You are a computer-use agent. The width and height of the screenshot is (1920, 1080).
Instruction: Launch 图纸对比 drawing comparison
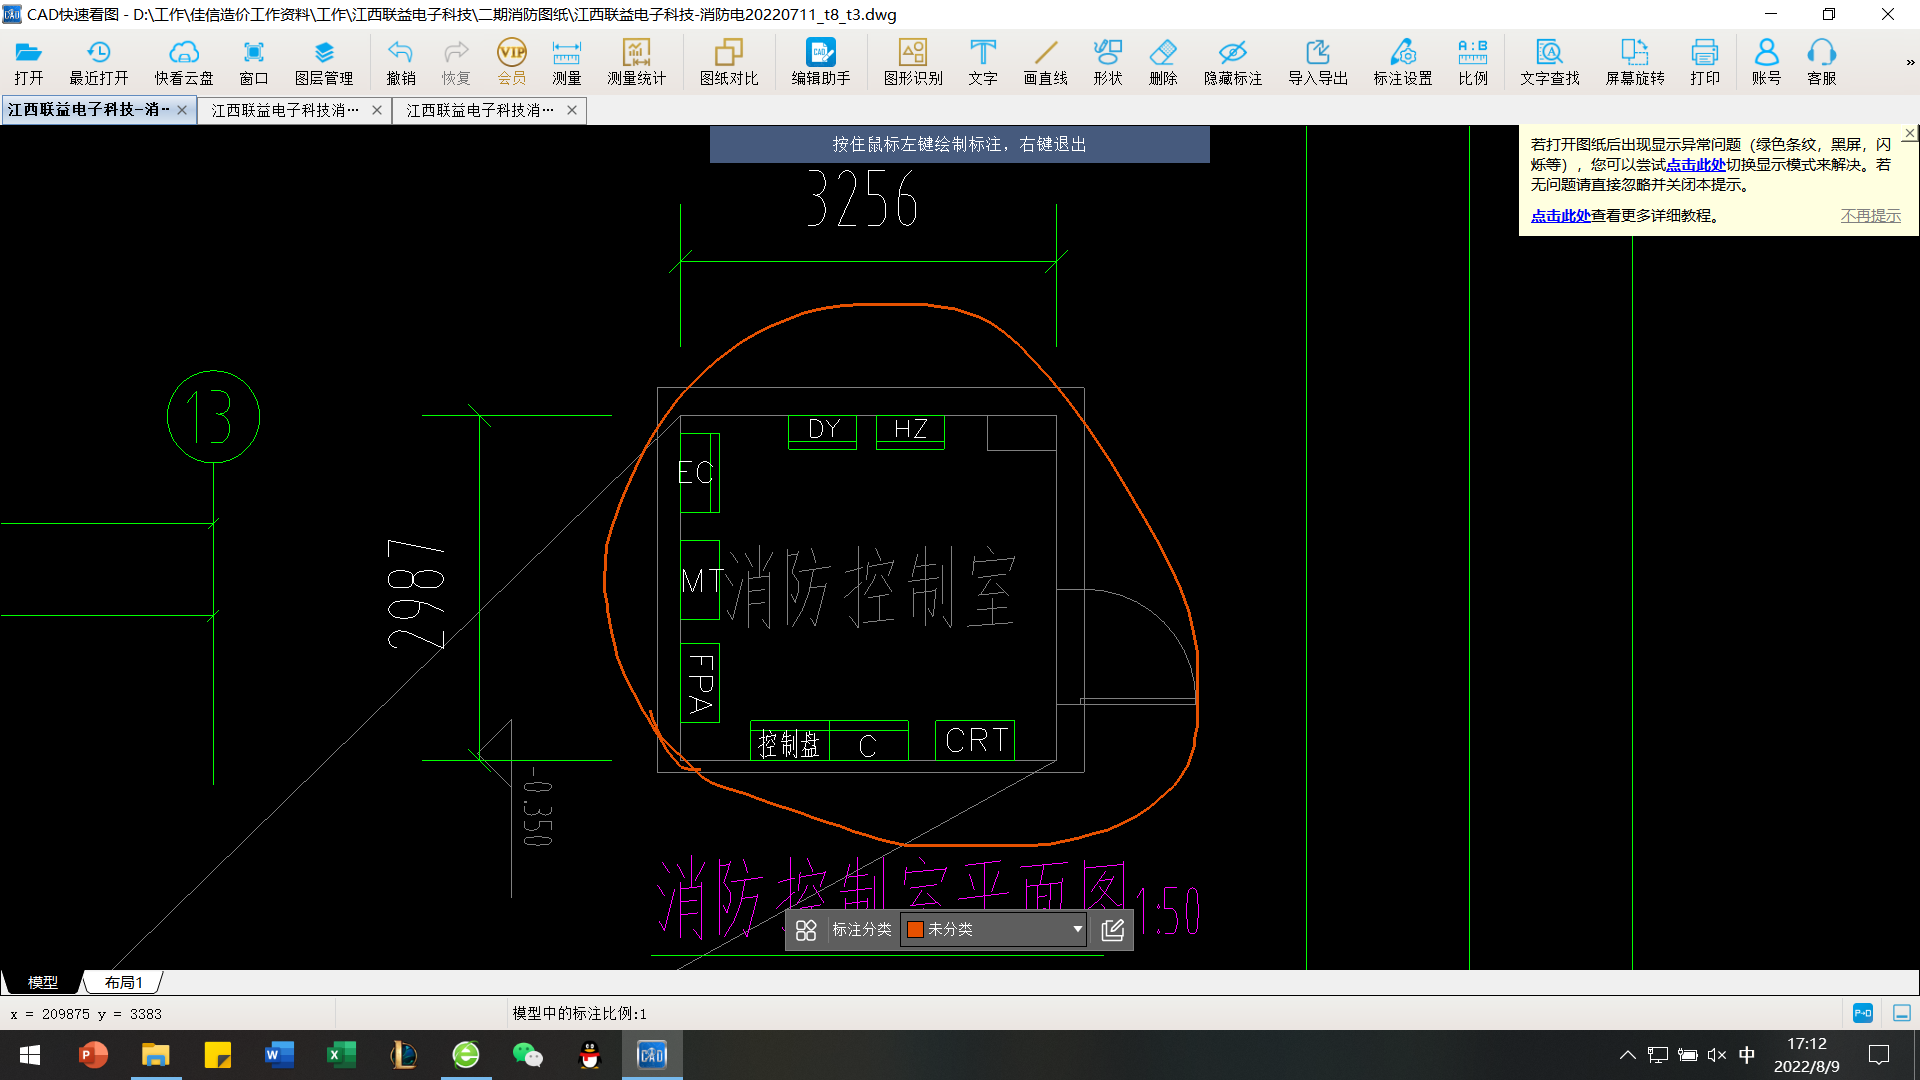point(729,62)
